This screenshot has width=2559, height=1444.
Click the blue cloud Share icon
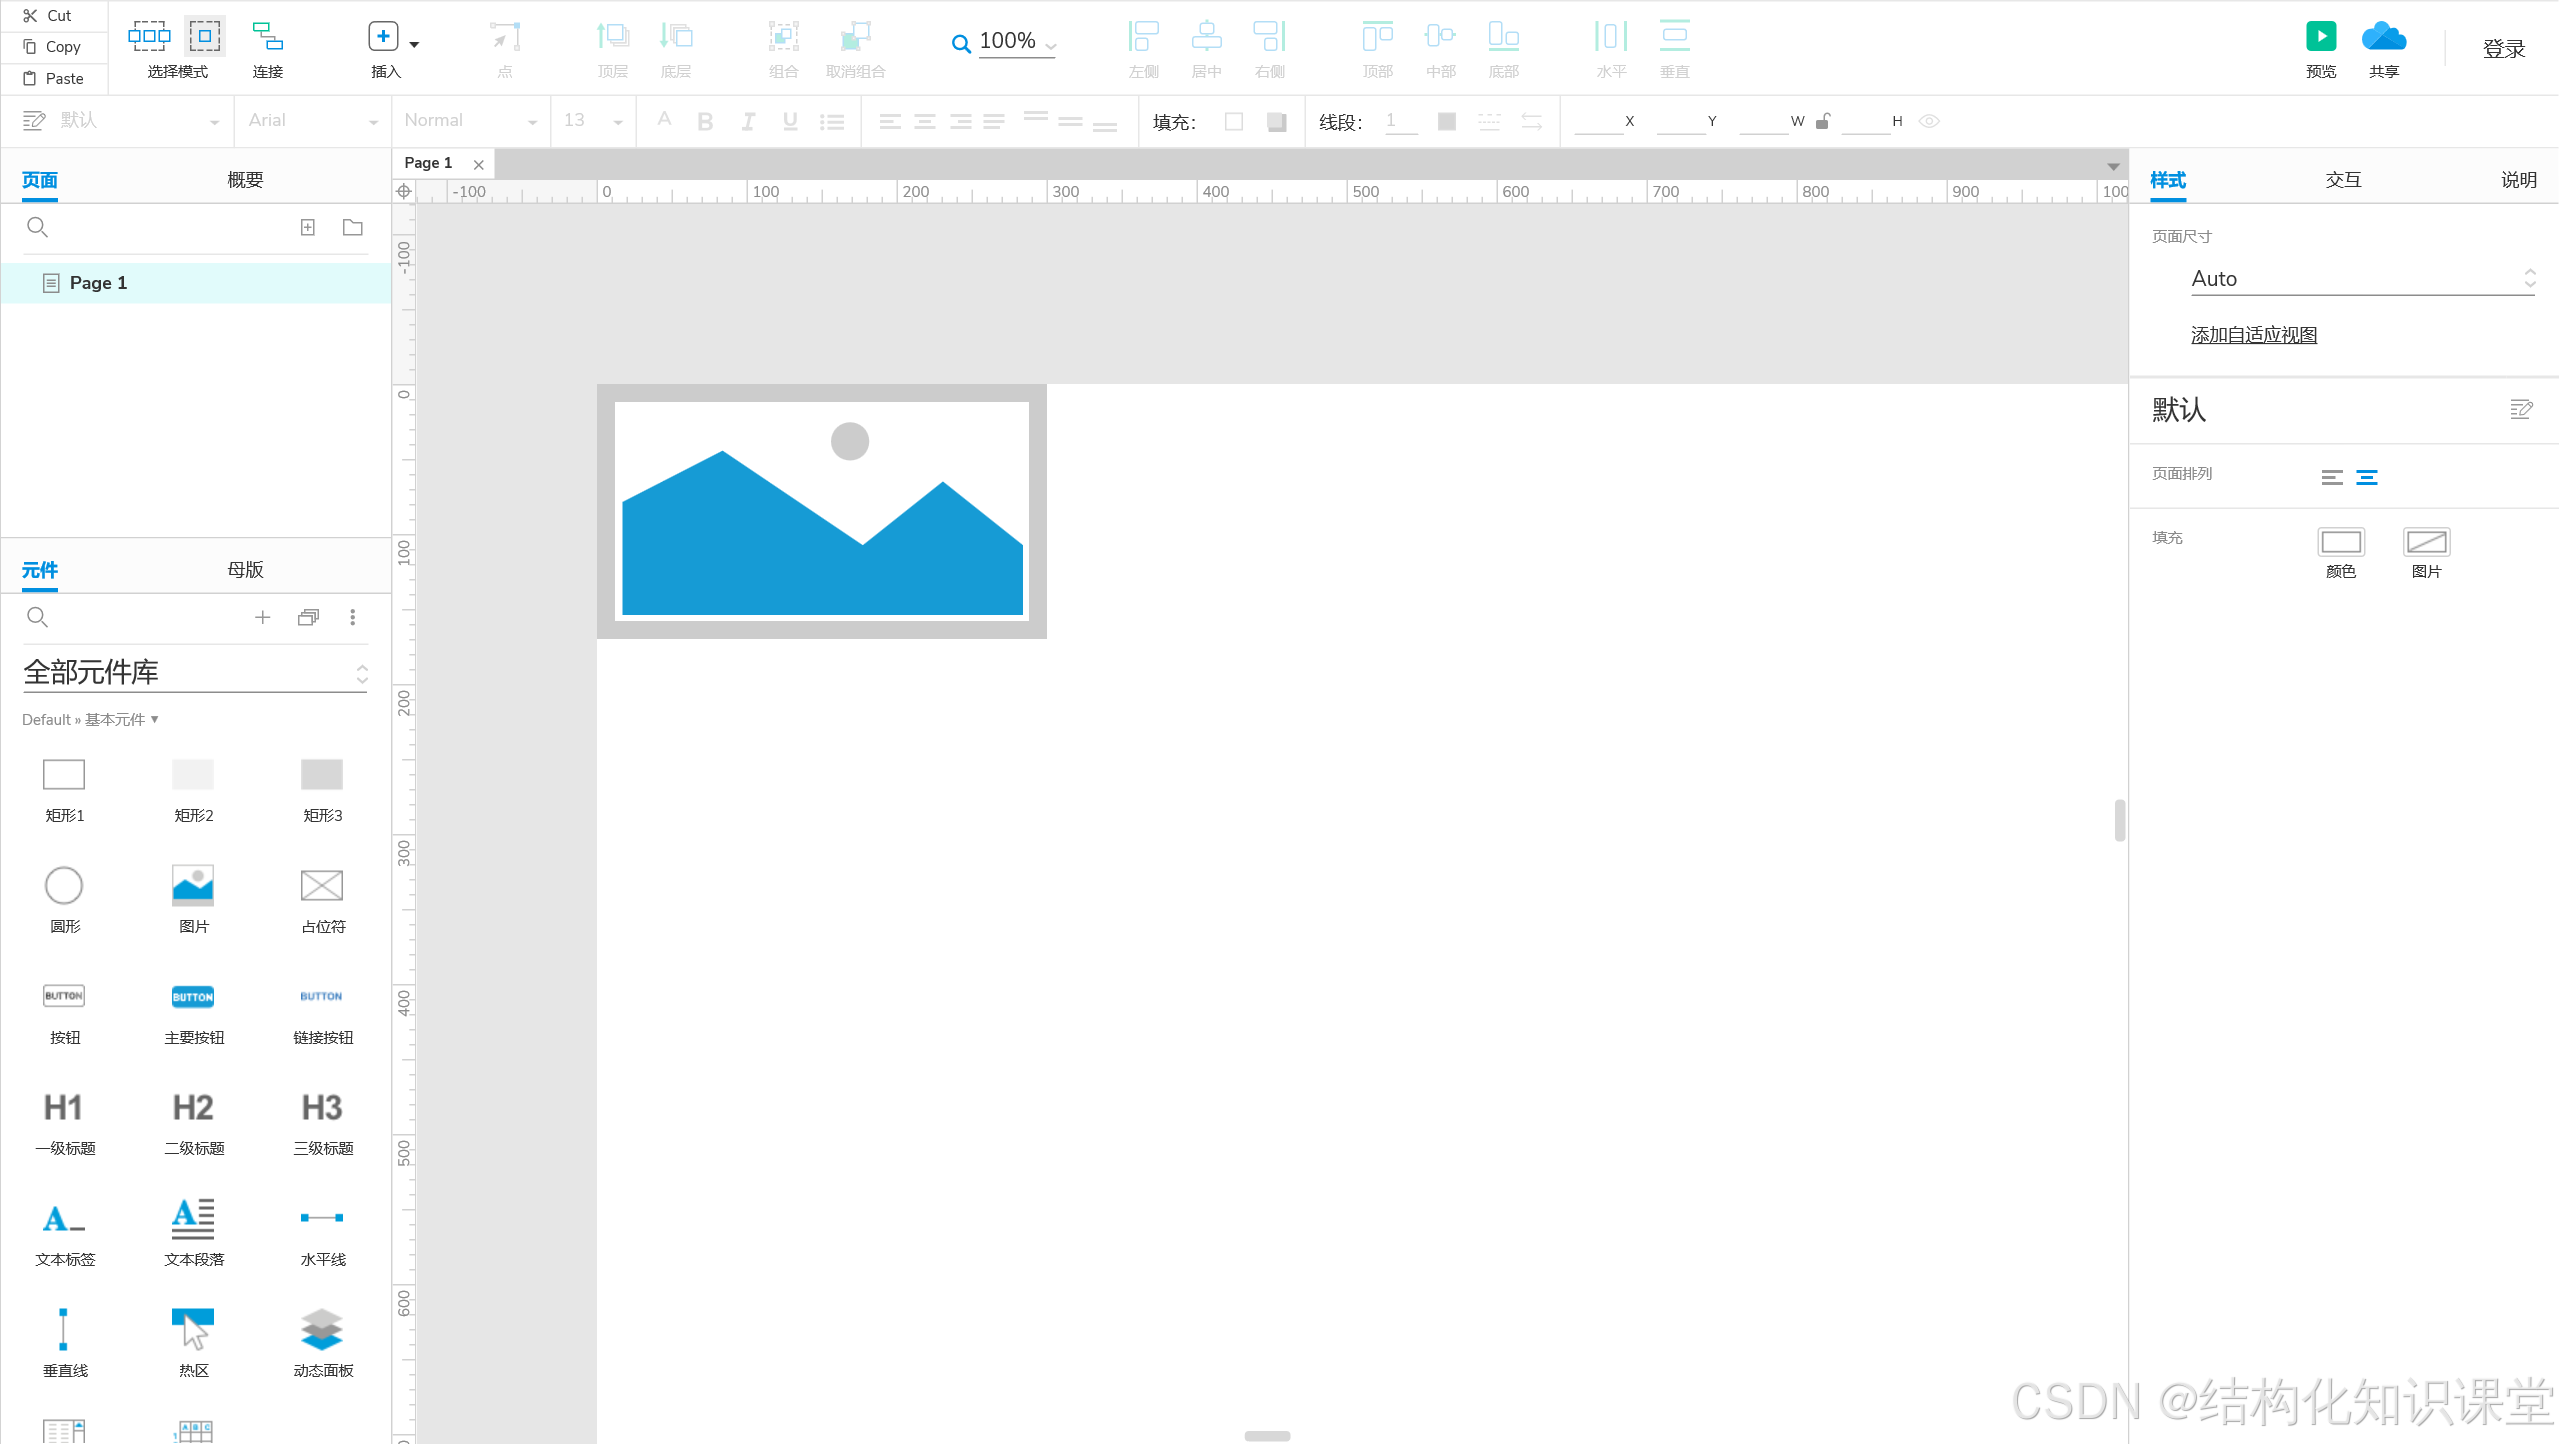click(2383, 37)
